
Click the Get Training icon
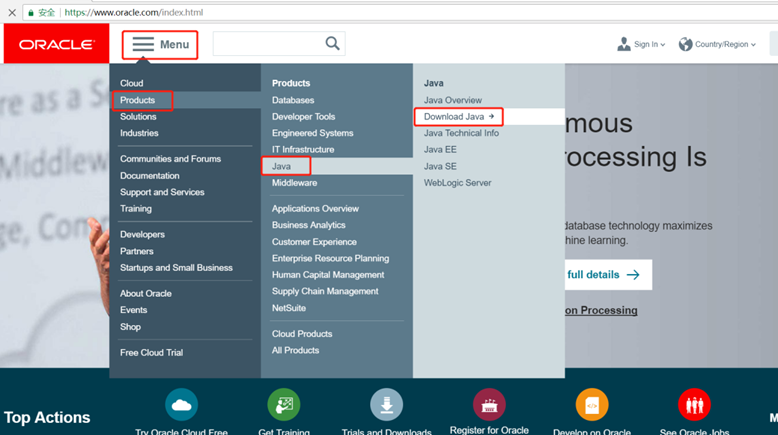[284, 405]
